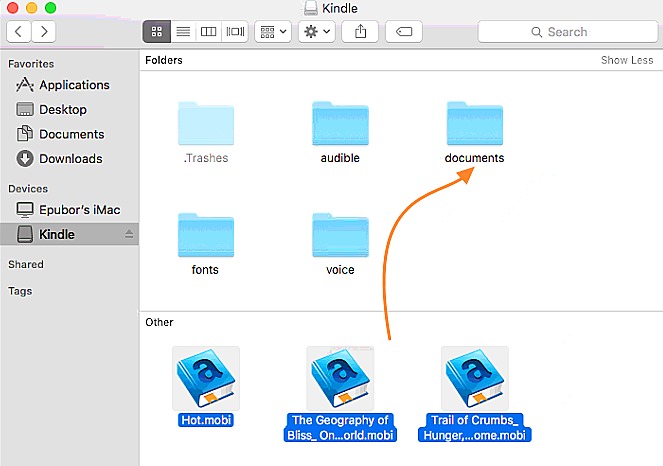
Task: Click the Folders group header
Action: pos(164,60)
